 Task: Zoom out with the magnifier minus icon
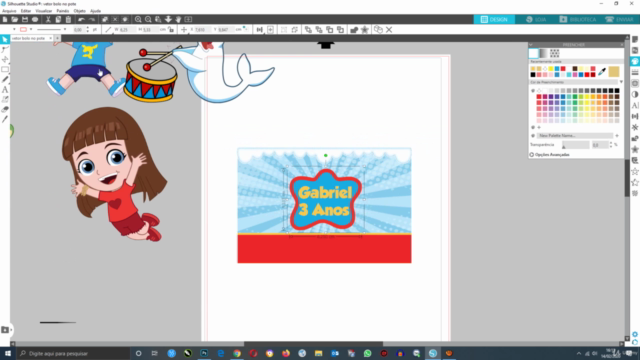coord(148,19)
